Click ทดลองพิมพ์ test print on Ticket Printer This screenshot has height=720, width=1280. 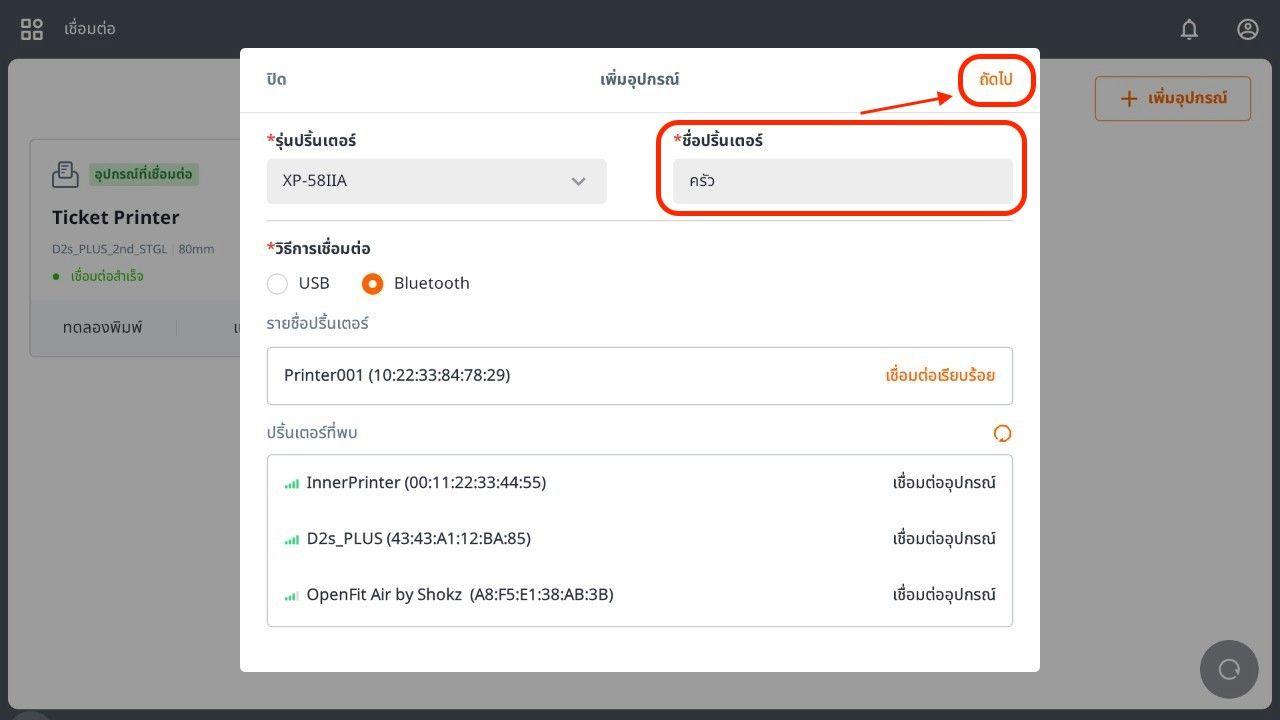[102, 328]
